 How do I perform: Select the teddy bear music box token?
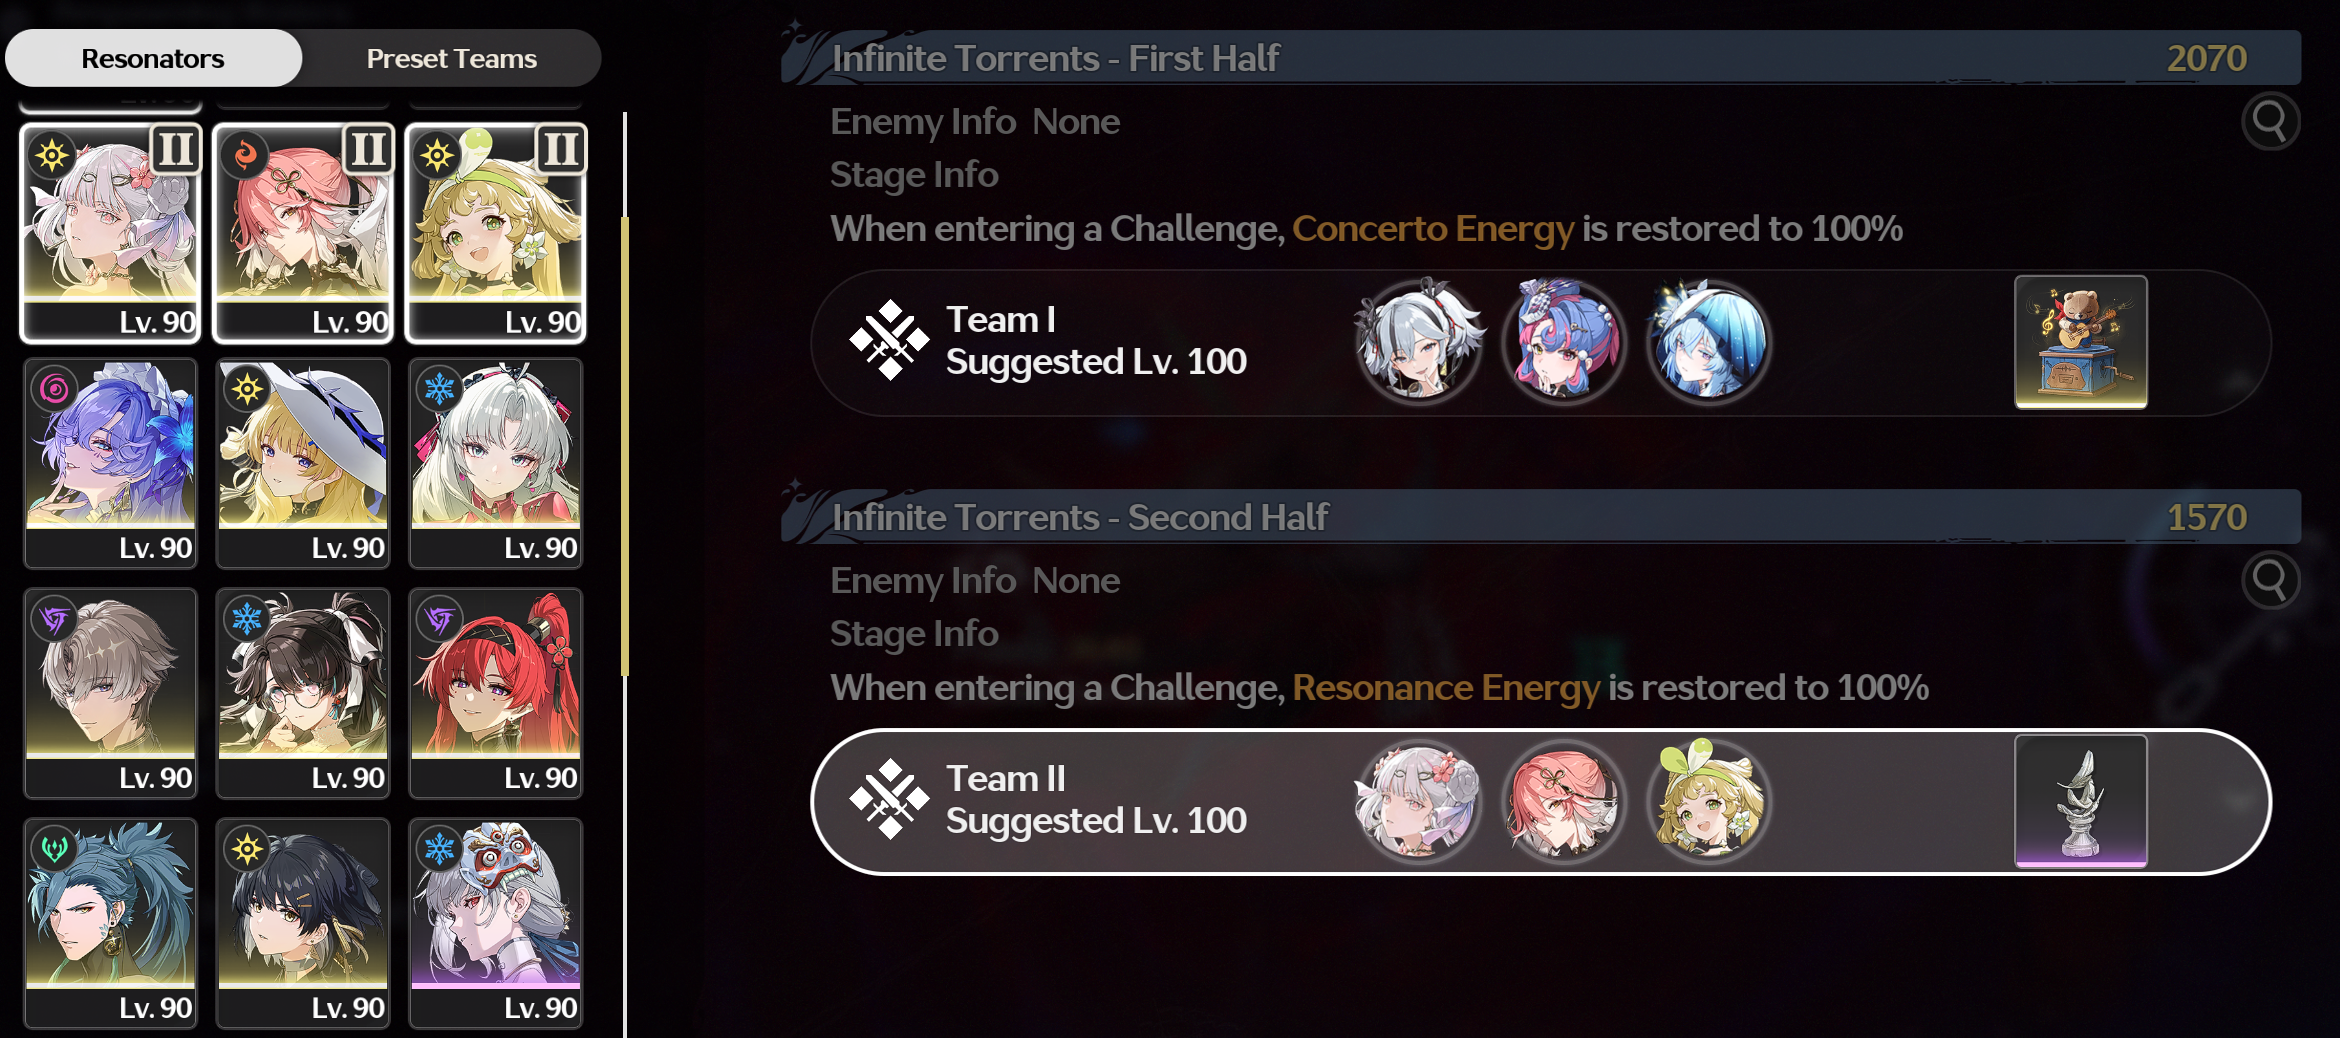pyautogui.click(x=2080, y=342)
